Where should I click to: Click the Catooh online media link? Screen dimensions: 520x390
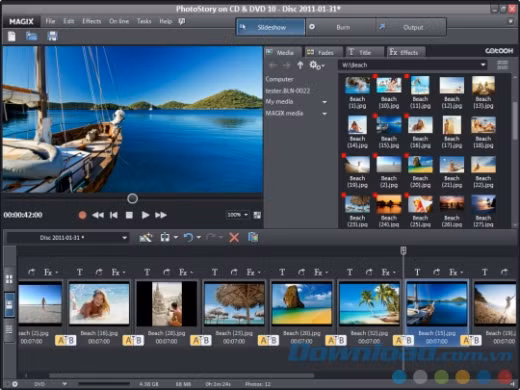coord(498,51)
